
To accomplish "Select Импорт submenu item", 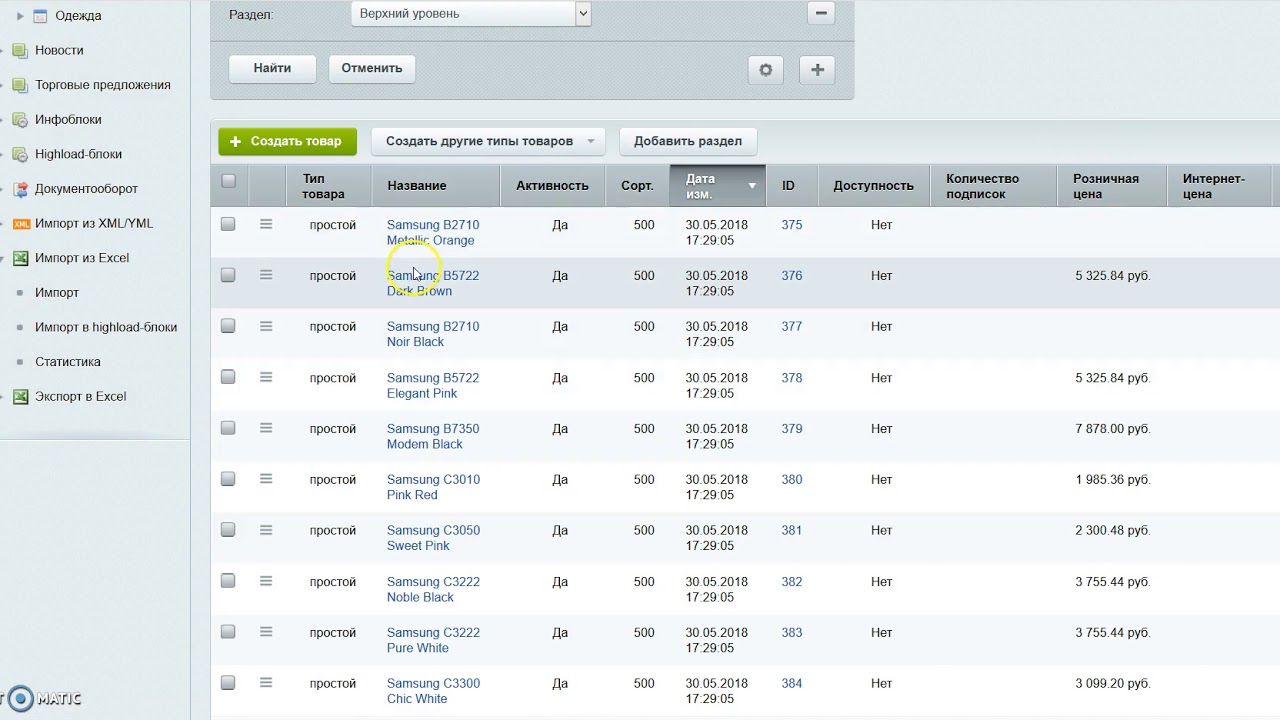I will coord(57,293).
